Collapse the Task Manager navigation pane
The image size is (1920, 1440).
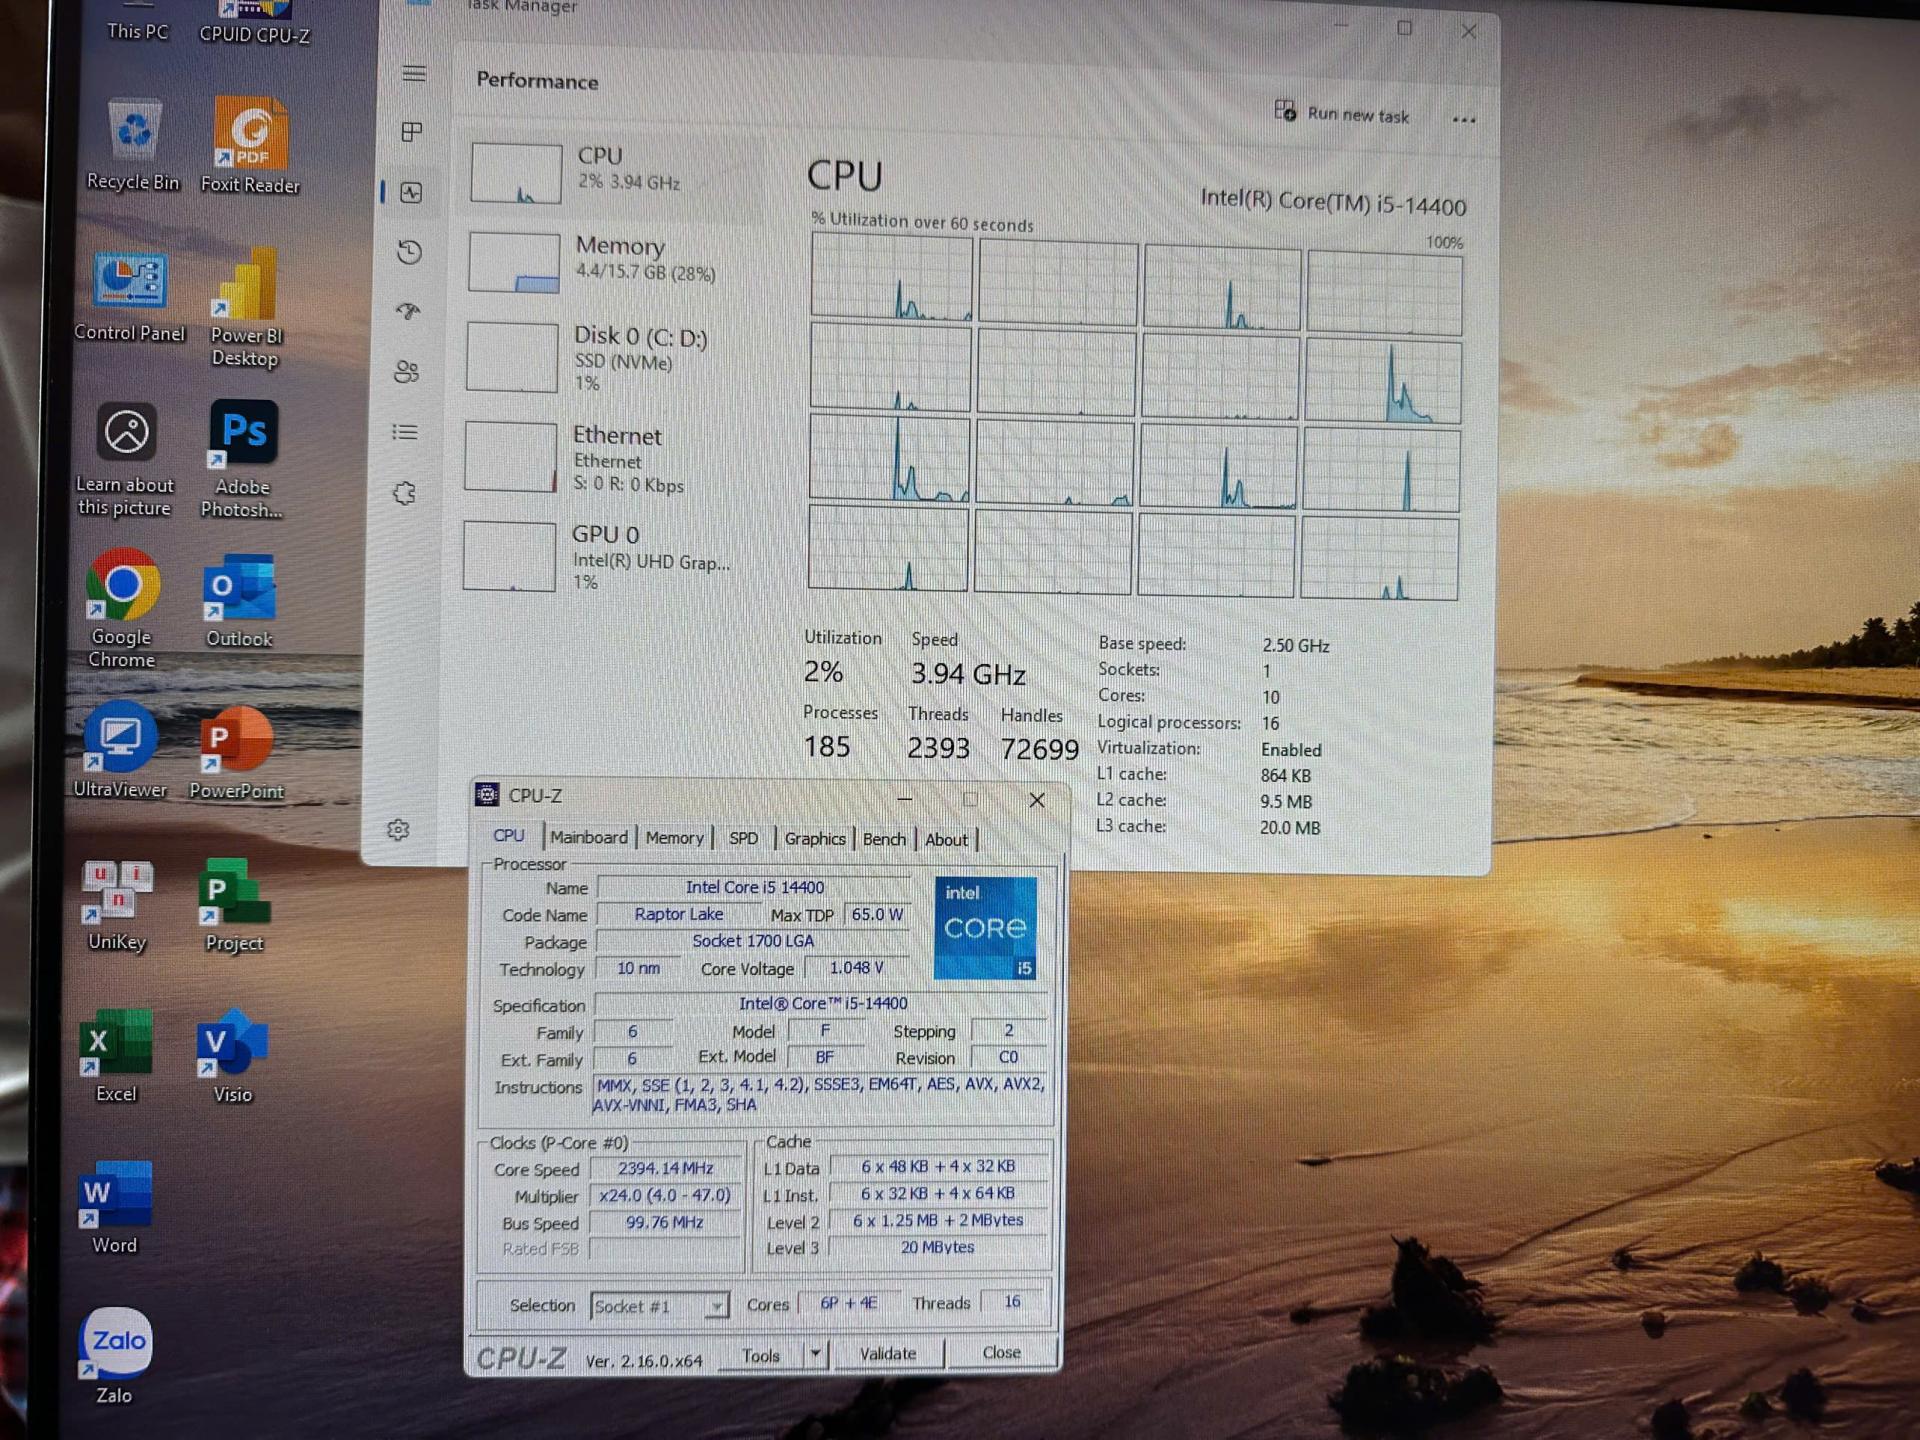[413, 72]
